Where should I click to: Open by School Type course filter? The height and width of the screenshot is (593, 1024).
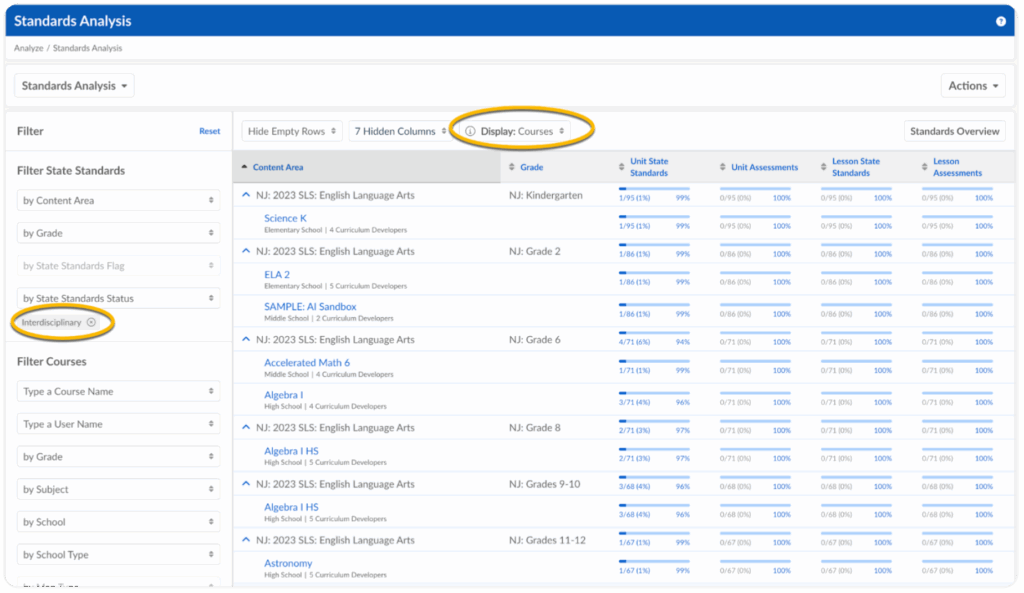pos(118,554)
